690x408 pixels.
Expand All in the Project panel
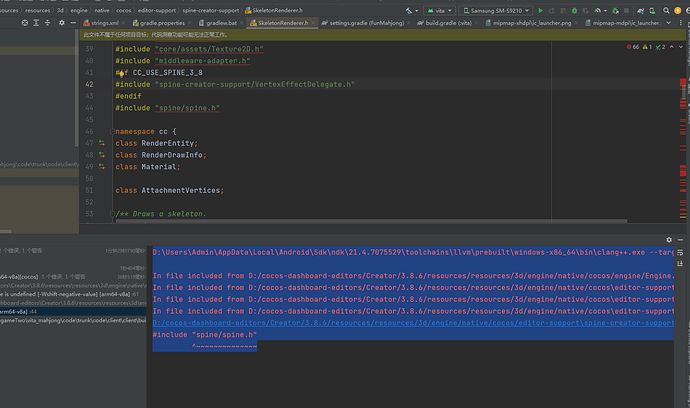tap(36, 23)
